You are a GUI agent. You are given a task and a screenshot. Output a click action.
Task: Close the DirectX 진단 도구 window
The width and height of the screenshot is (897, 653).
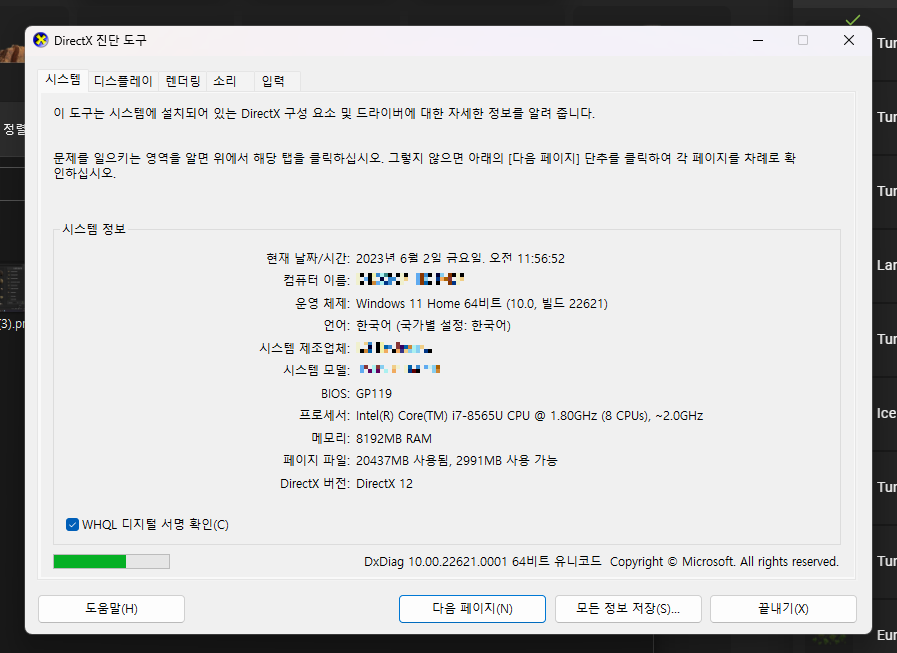[x=849, y=40]
